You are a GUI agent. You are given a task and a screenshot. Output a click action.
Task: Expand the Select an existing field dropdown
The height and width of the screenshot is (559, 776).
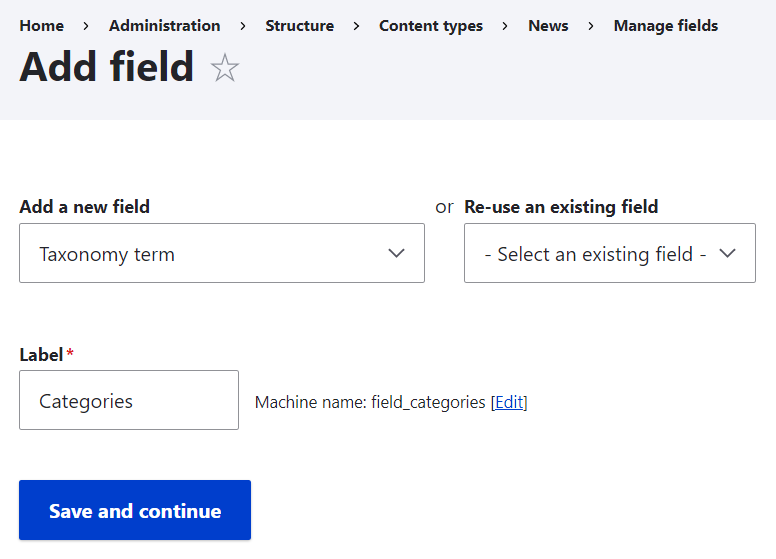pyautogui.click(x=609, y=253)
